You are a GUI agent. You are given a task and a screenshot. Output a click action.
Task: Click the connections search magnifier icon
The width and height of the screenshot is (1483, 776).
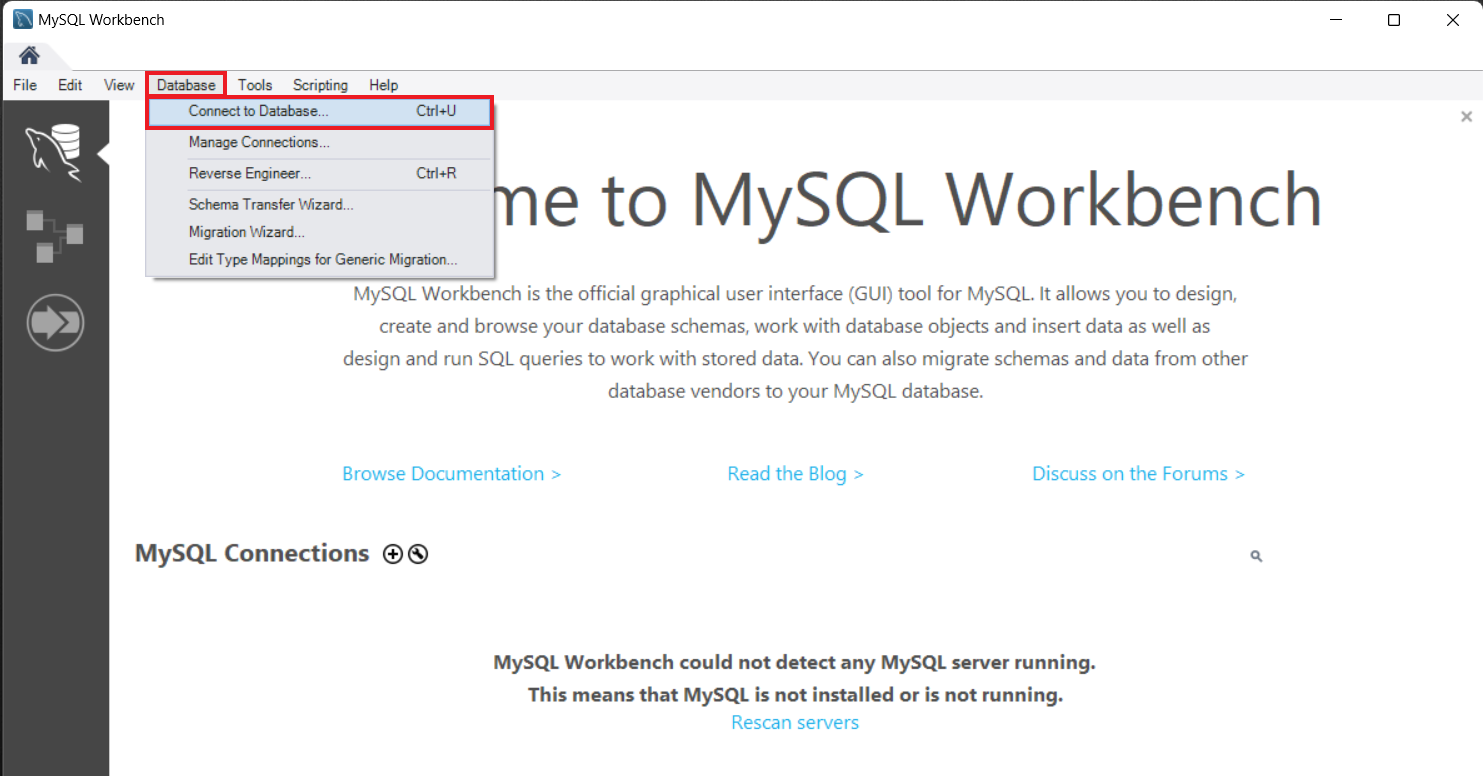1256,556
